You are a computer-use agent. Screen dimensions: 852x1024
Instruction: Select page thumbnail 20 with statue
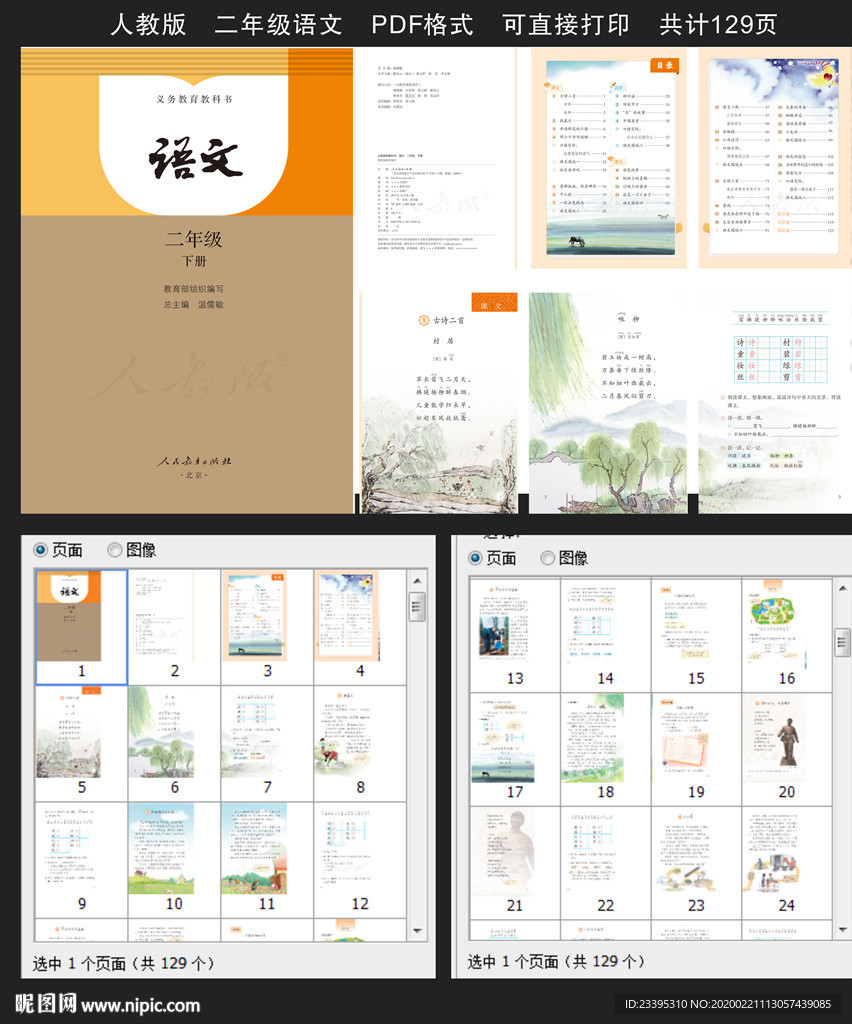[787, 748]
